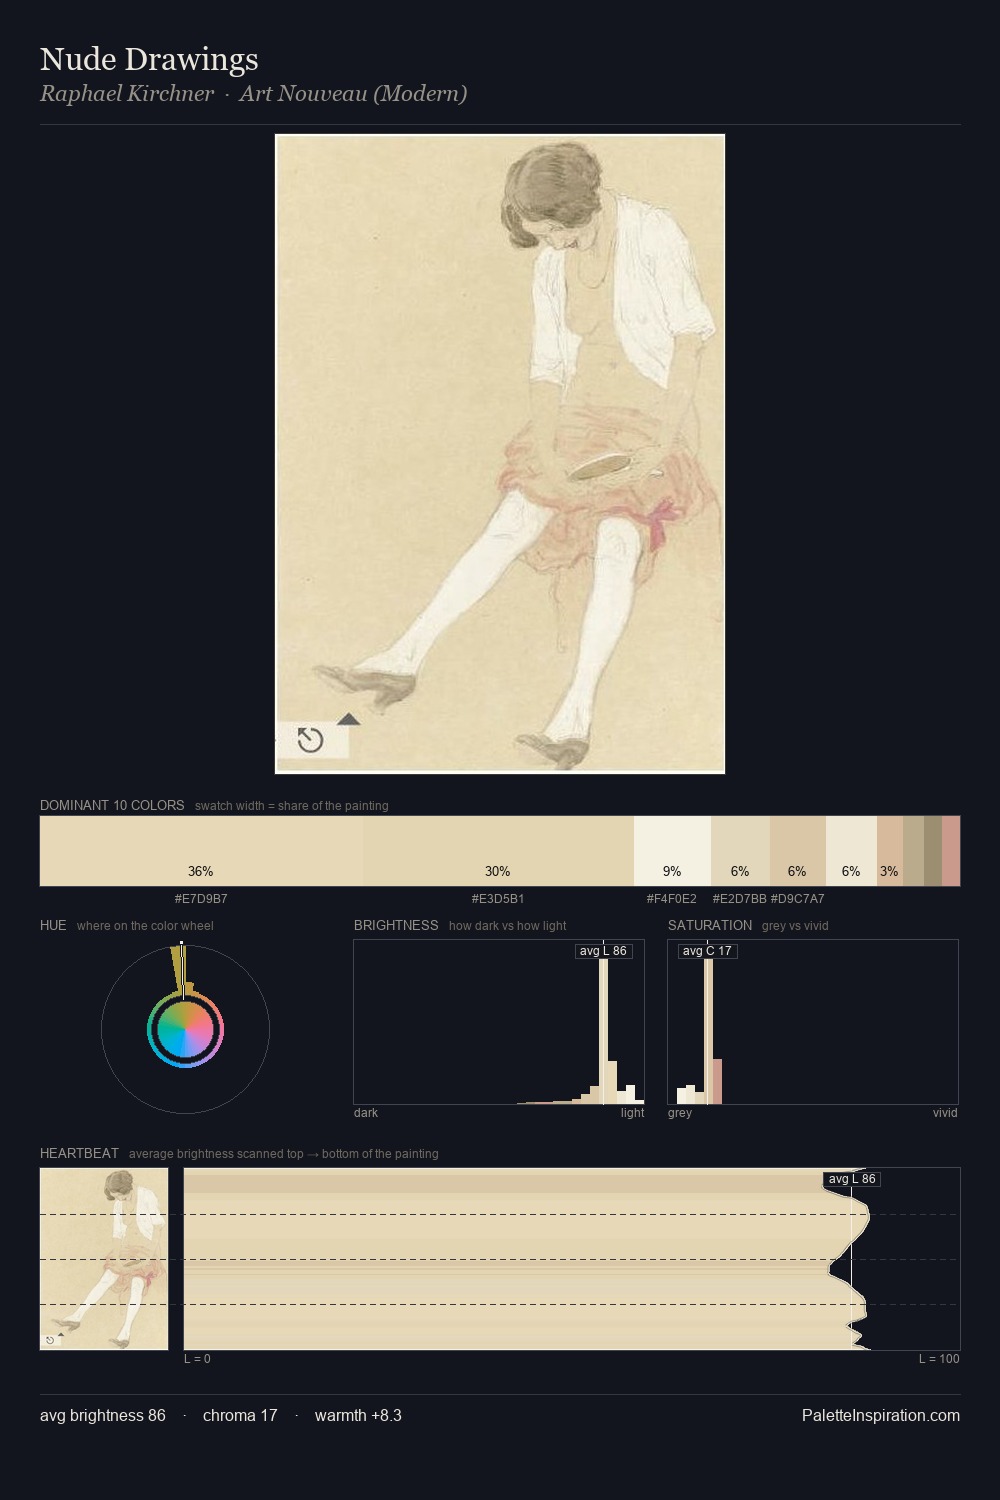Open the PaletteInspiration.com link

[x=881, y=1415]
